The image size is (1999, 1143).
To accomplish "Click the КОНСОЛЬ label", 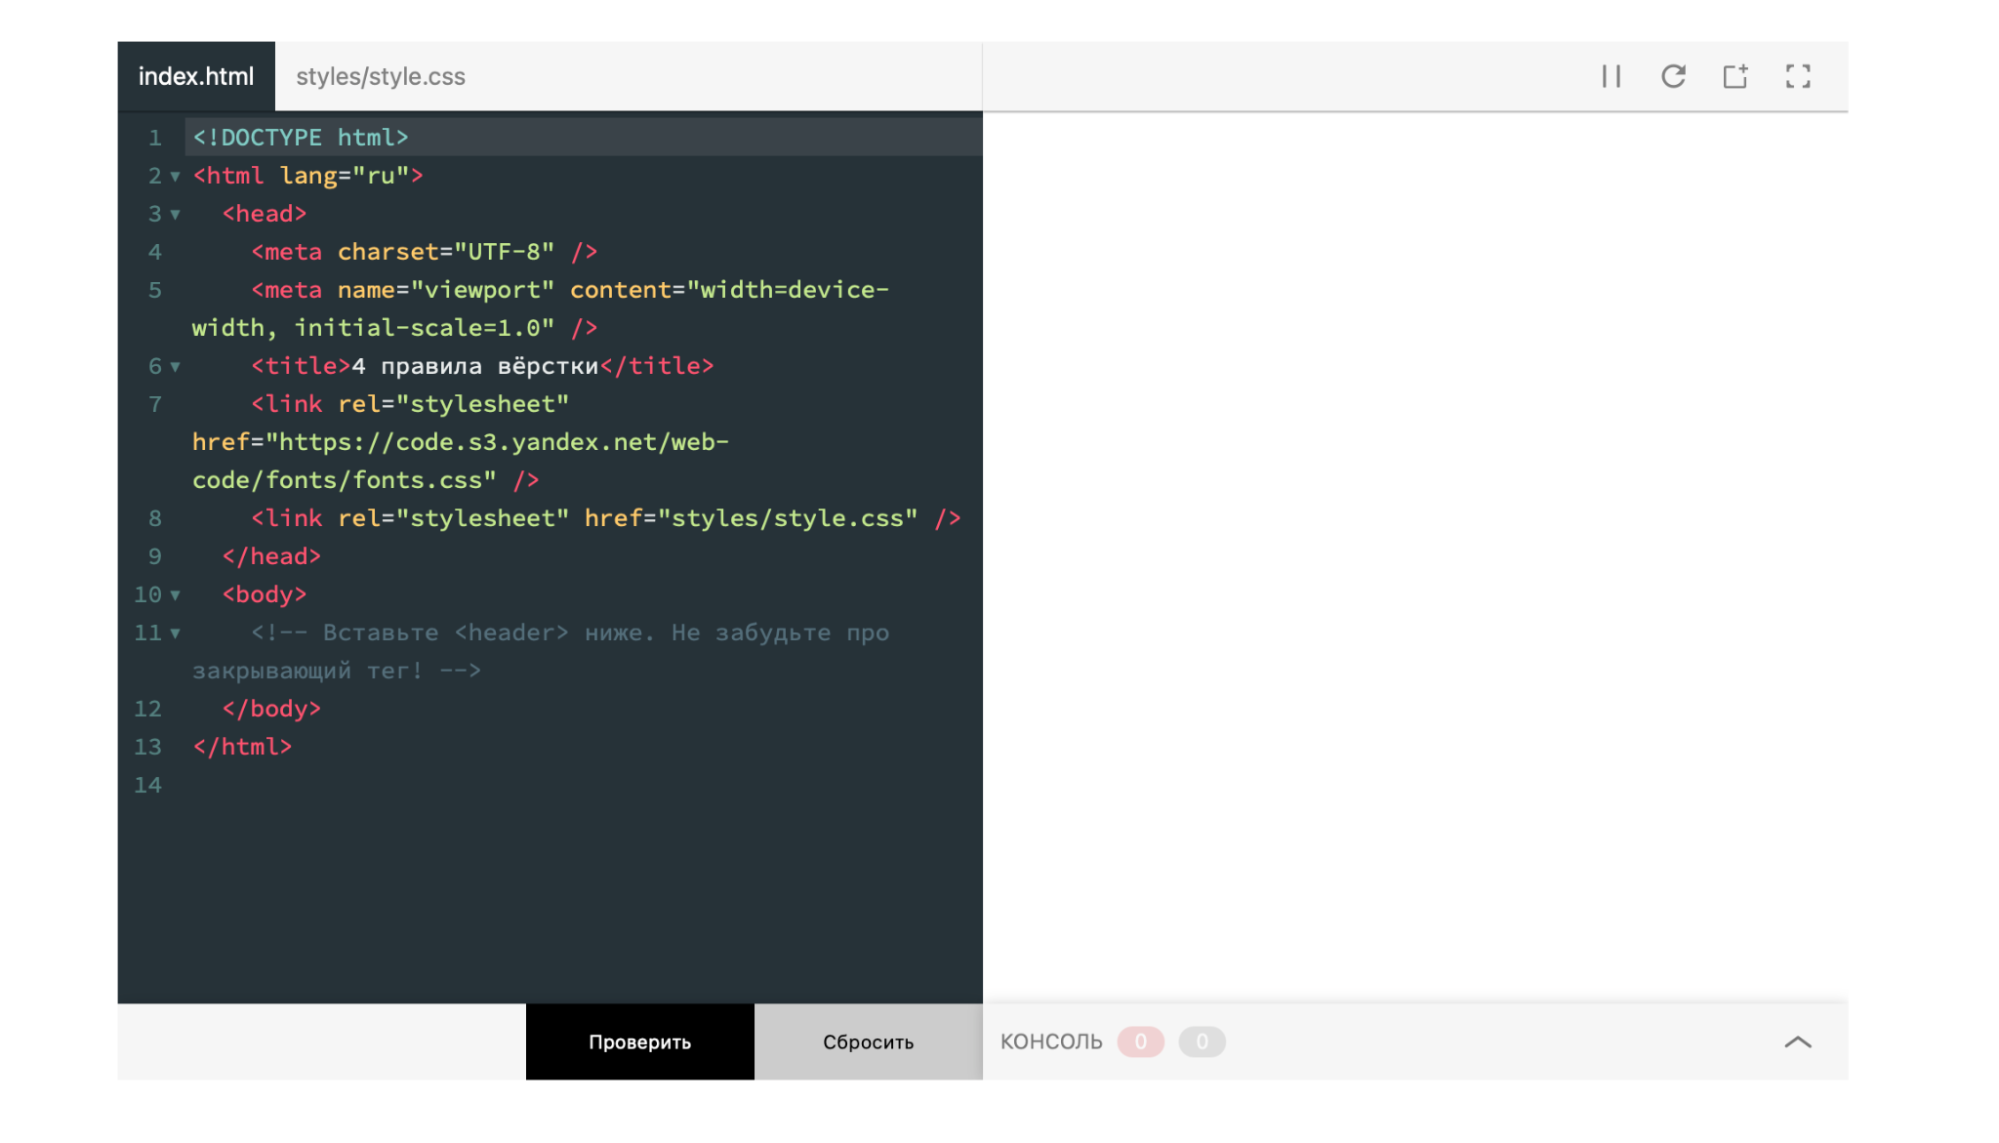I will coord(1051,1042).
